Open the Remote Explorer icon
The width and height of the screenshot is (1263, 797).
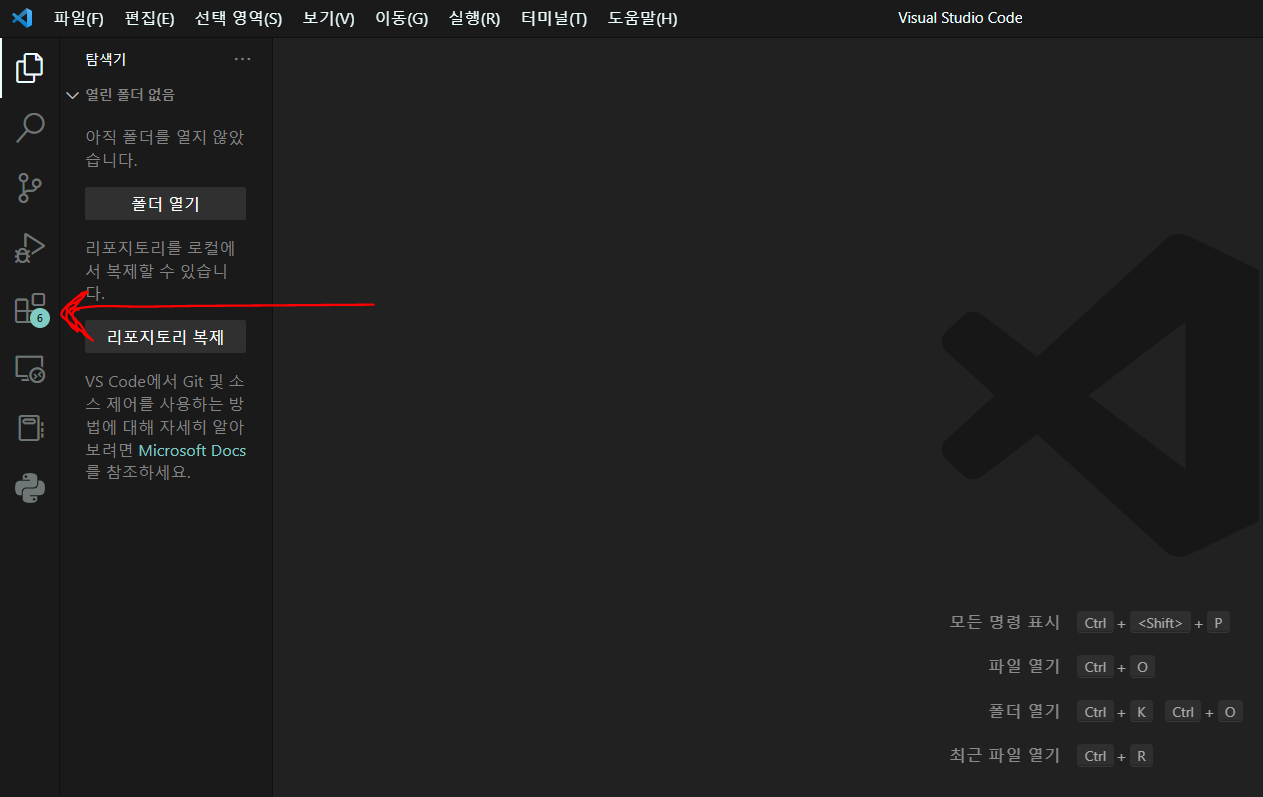click(29, 369)
